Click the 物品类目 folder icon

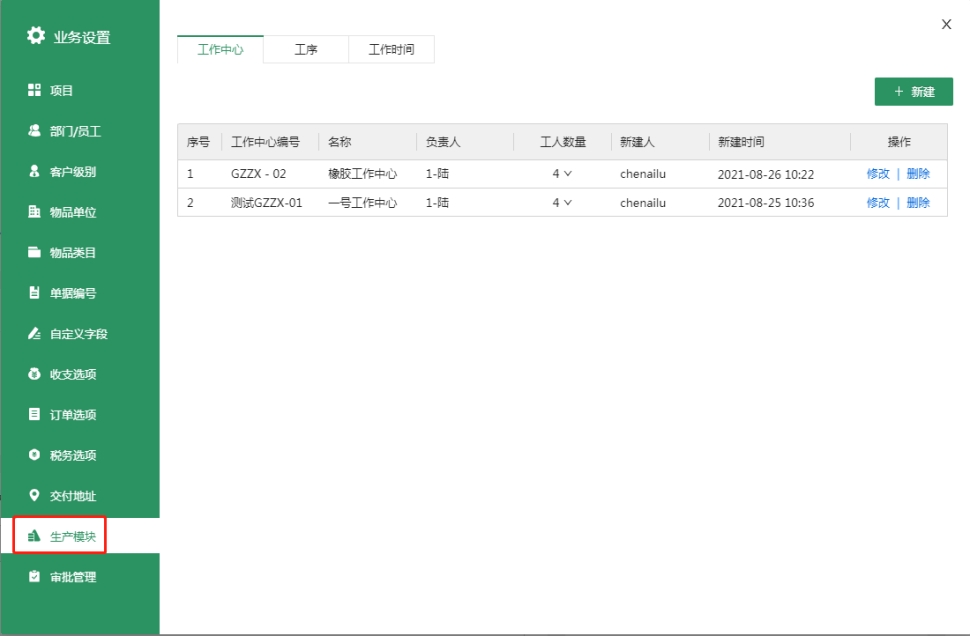point(34,253)
